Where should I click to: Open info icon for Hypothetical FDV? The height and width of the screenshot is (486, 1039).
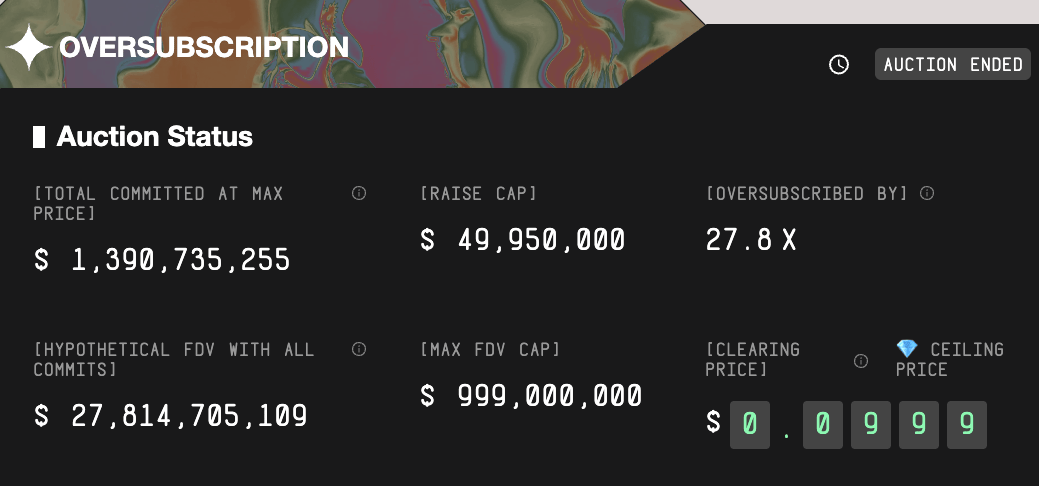[359, 349]
